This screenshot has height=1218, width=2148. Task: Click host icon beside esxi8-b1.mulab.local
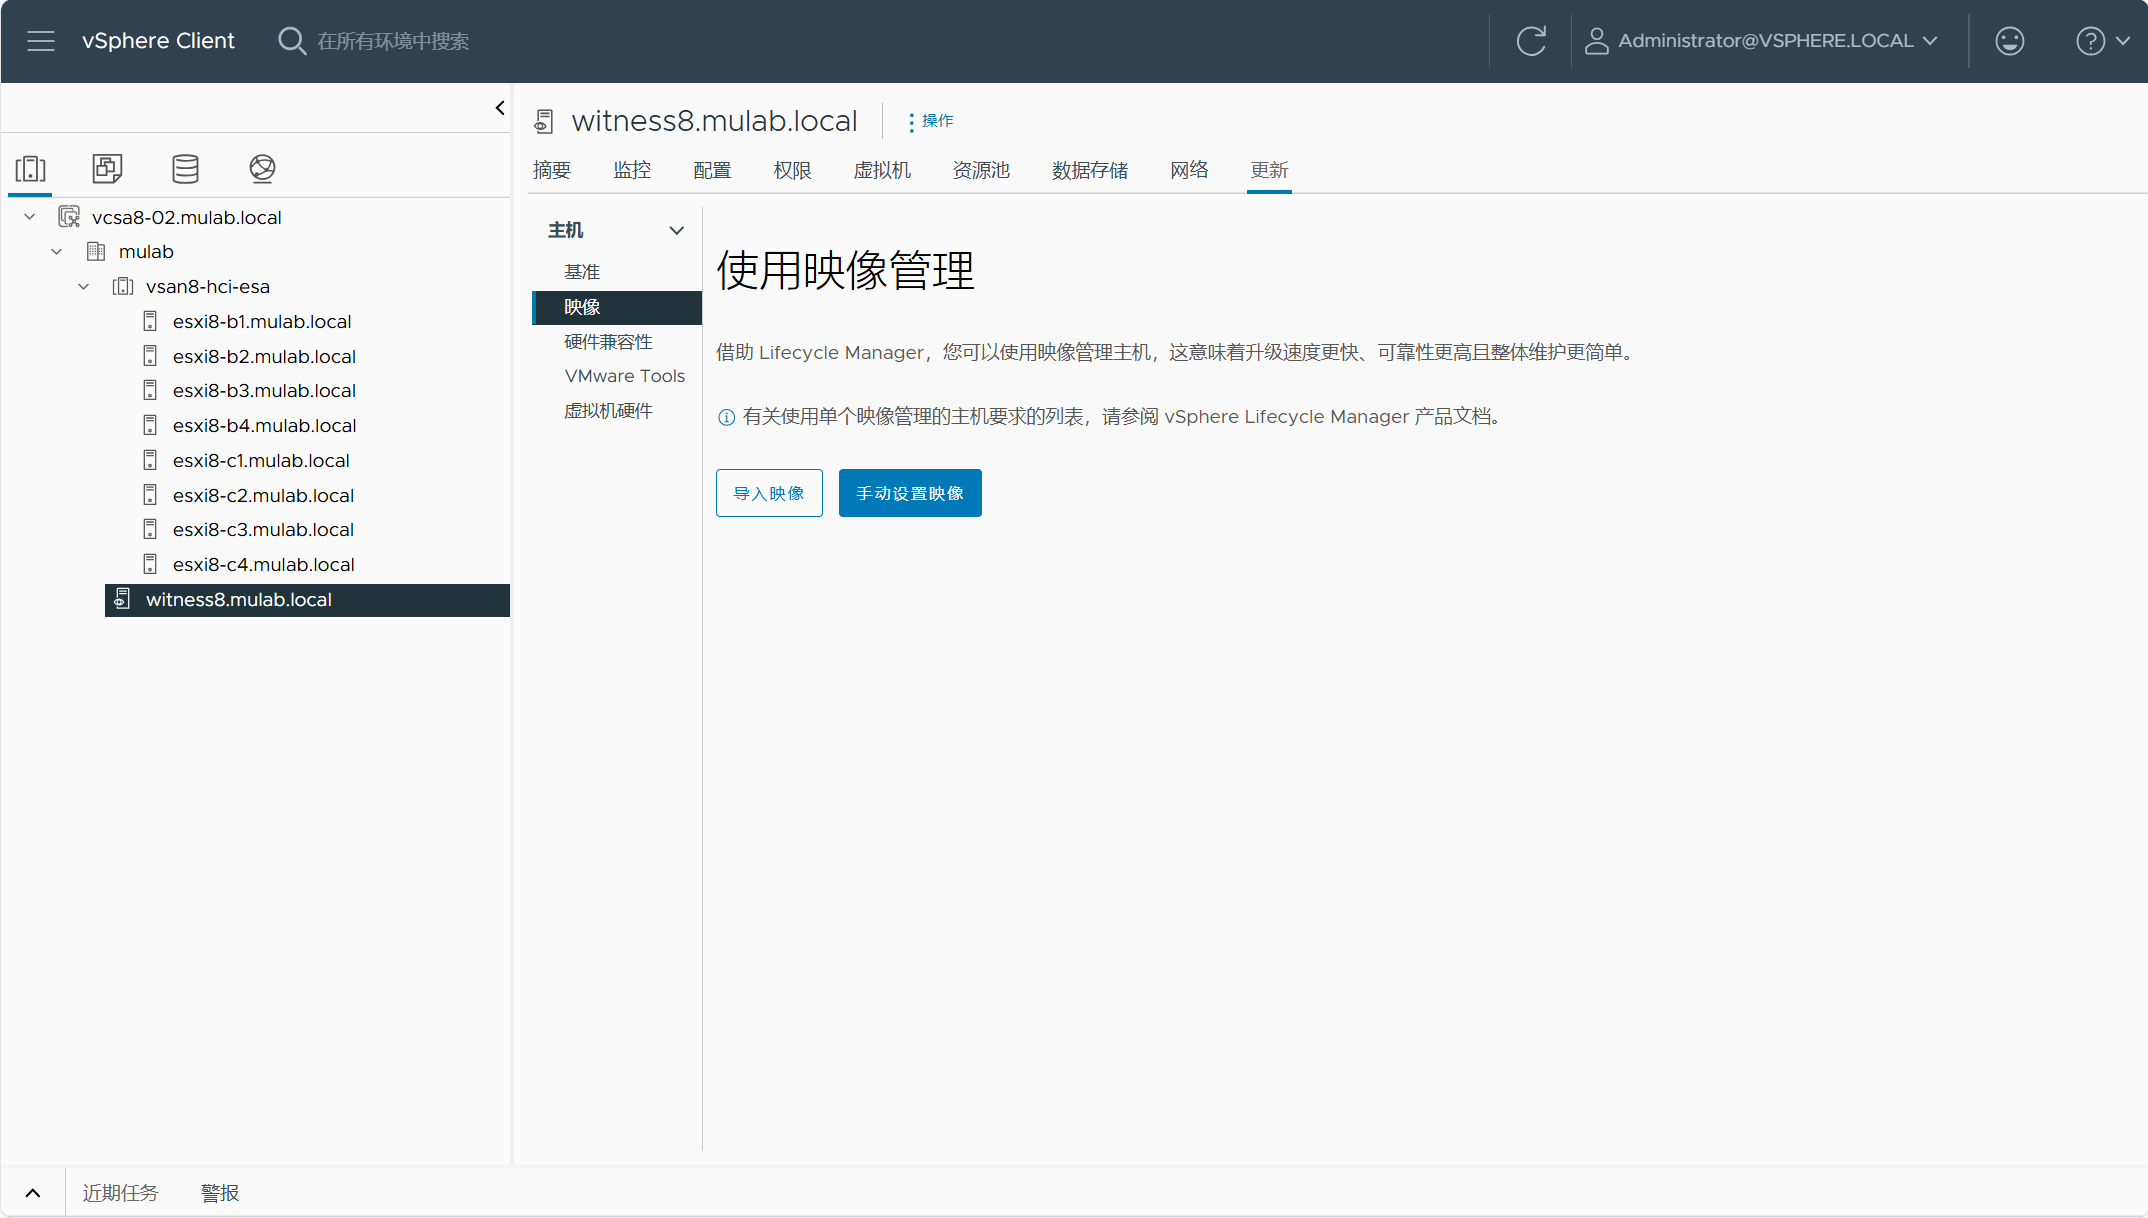tap(150, 321)
